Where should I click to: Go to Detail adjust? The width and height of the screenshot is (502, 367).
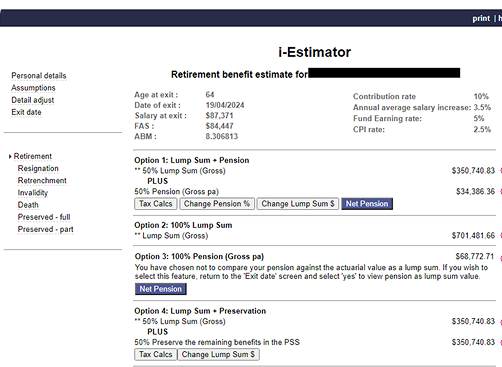(x=33, y=100)
